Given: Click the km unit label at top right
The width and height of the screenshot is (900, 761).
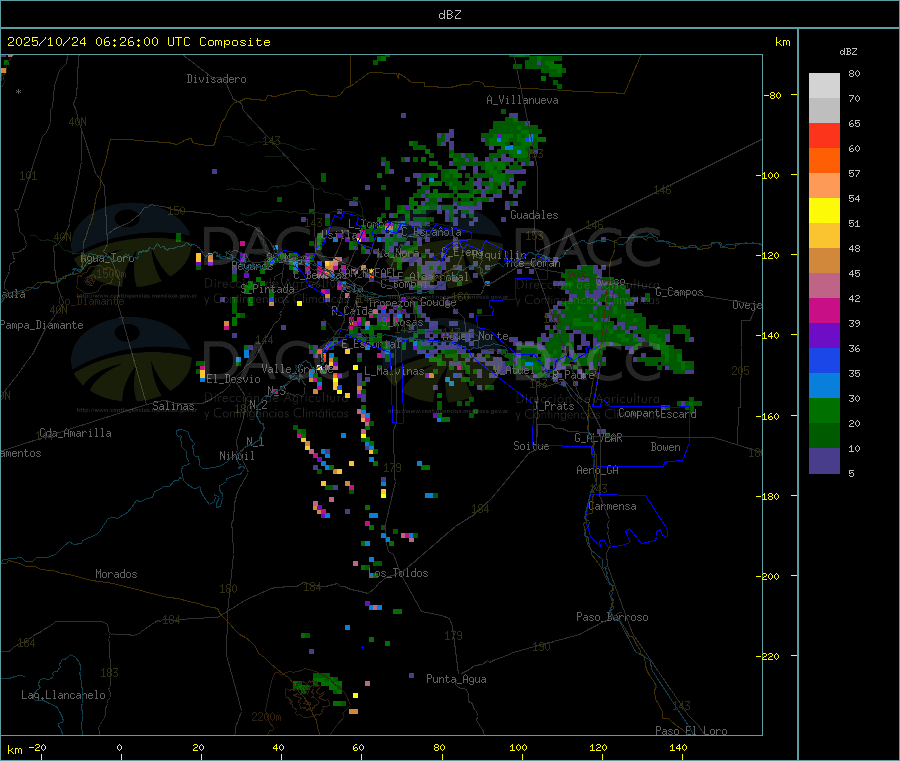Looking at the screenshot, I should 782,42.
